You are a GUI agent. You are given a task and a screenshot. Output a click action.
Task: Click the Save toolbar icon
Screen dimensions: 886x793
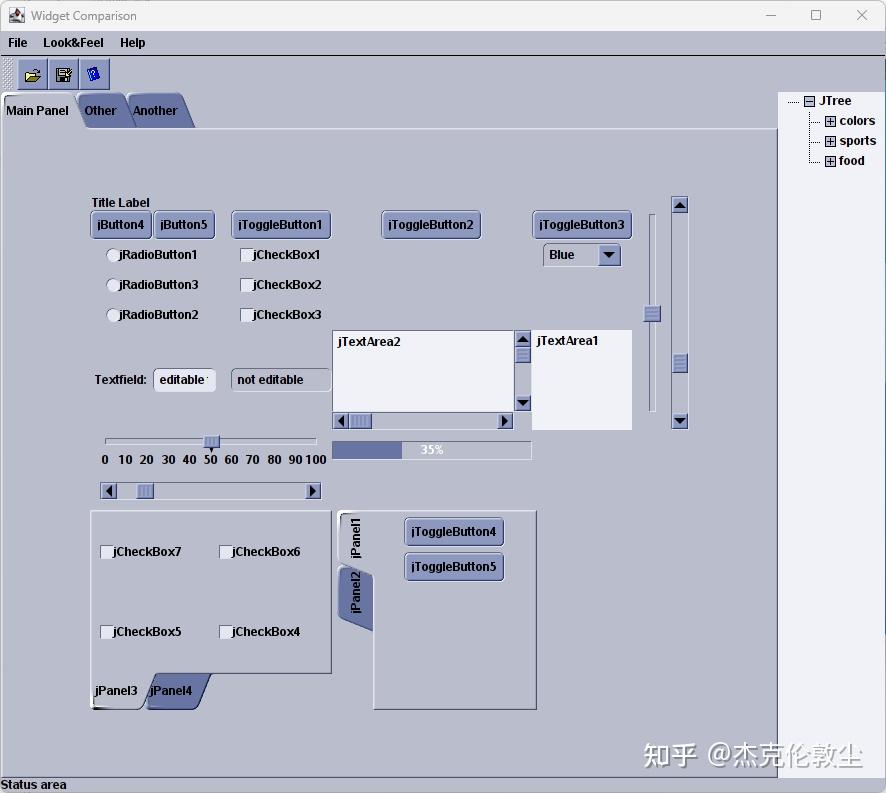coord(63,74)
